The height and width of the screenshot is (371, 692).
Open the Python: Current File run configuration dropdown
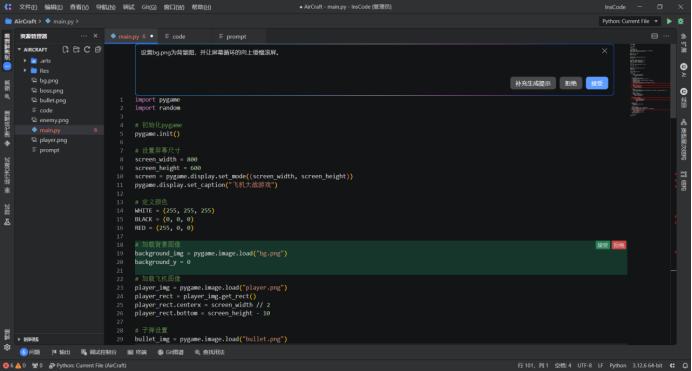(630, 21)
